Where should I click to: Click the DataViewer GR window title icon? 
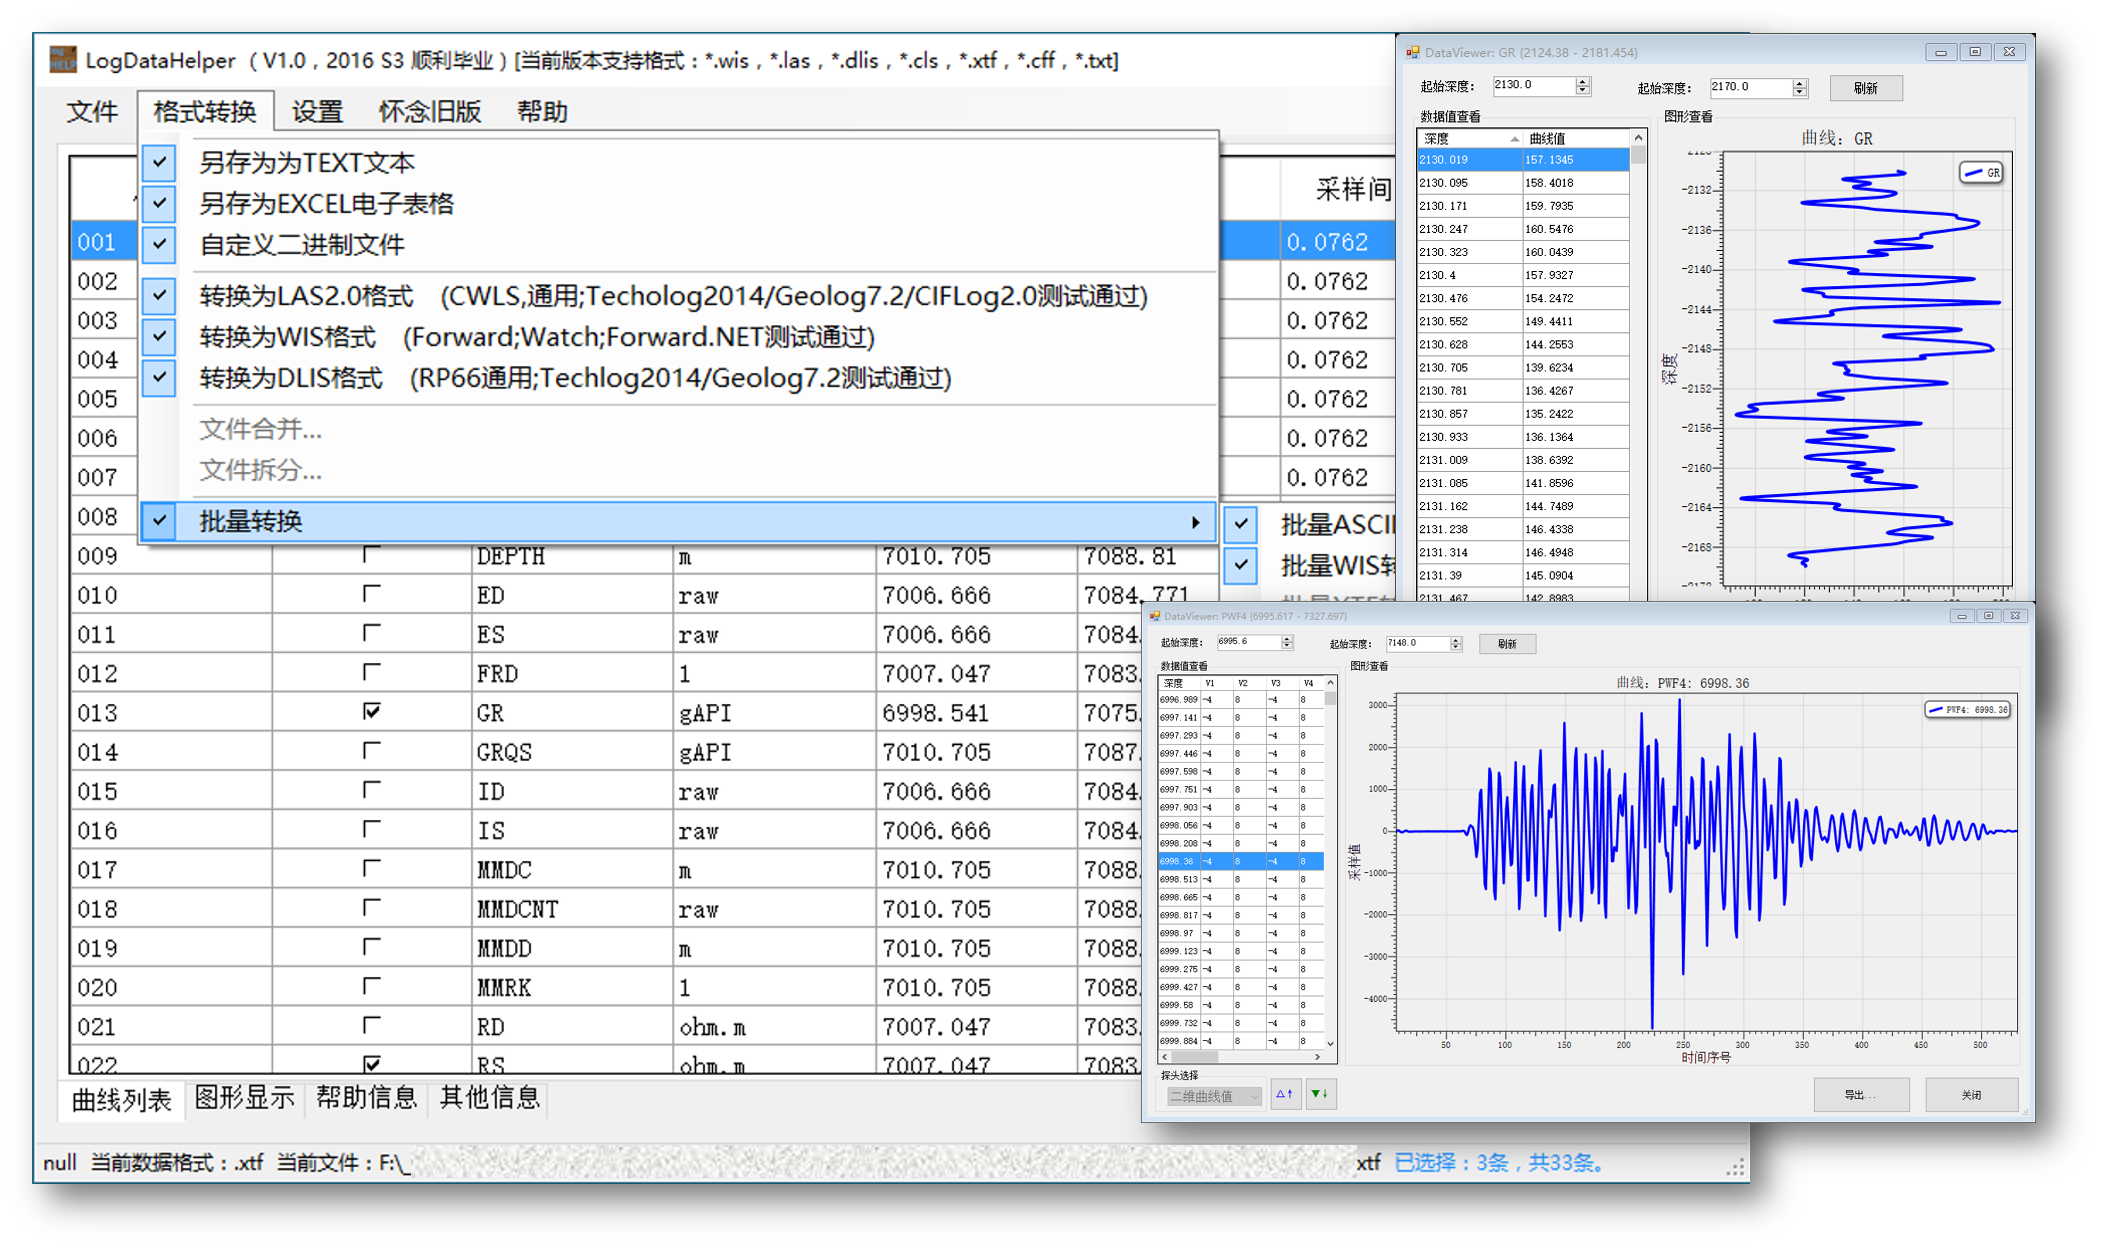(x=1413, y=52)
